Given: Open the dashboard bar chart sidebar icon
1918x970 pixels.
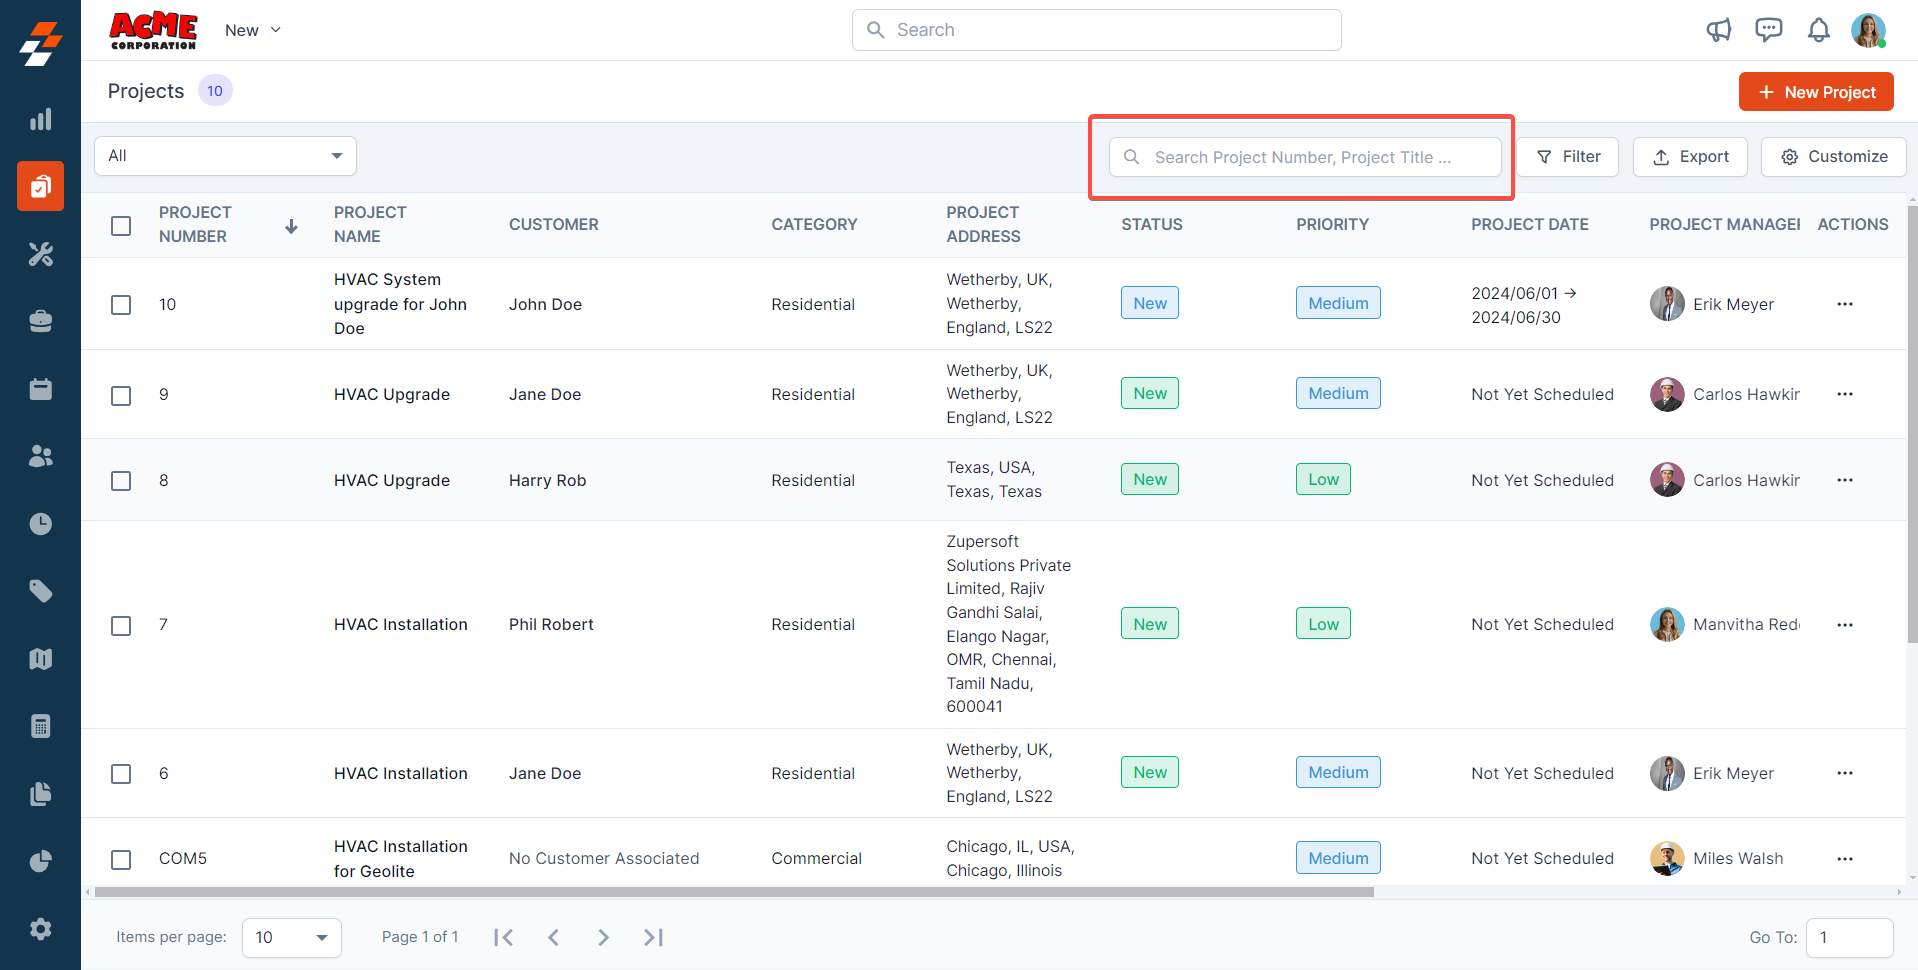Looking at the screenshot, I should (40, 120).
